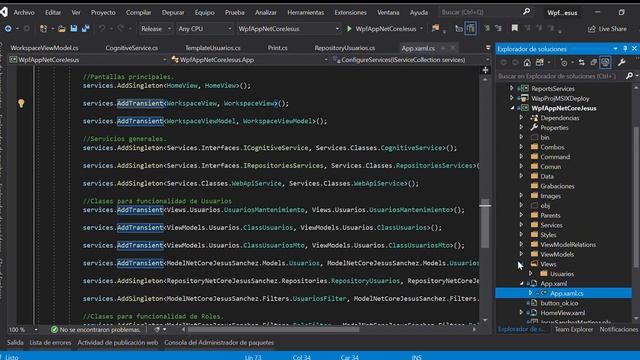Collapse the WpfAppNetCoreJesus project node
640x360 pixels.
click(512, 108)
